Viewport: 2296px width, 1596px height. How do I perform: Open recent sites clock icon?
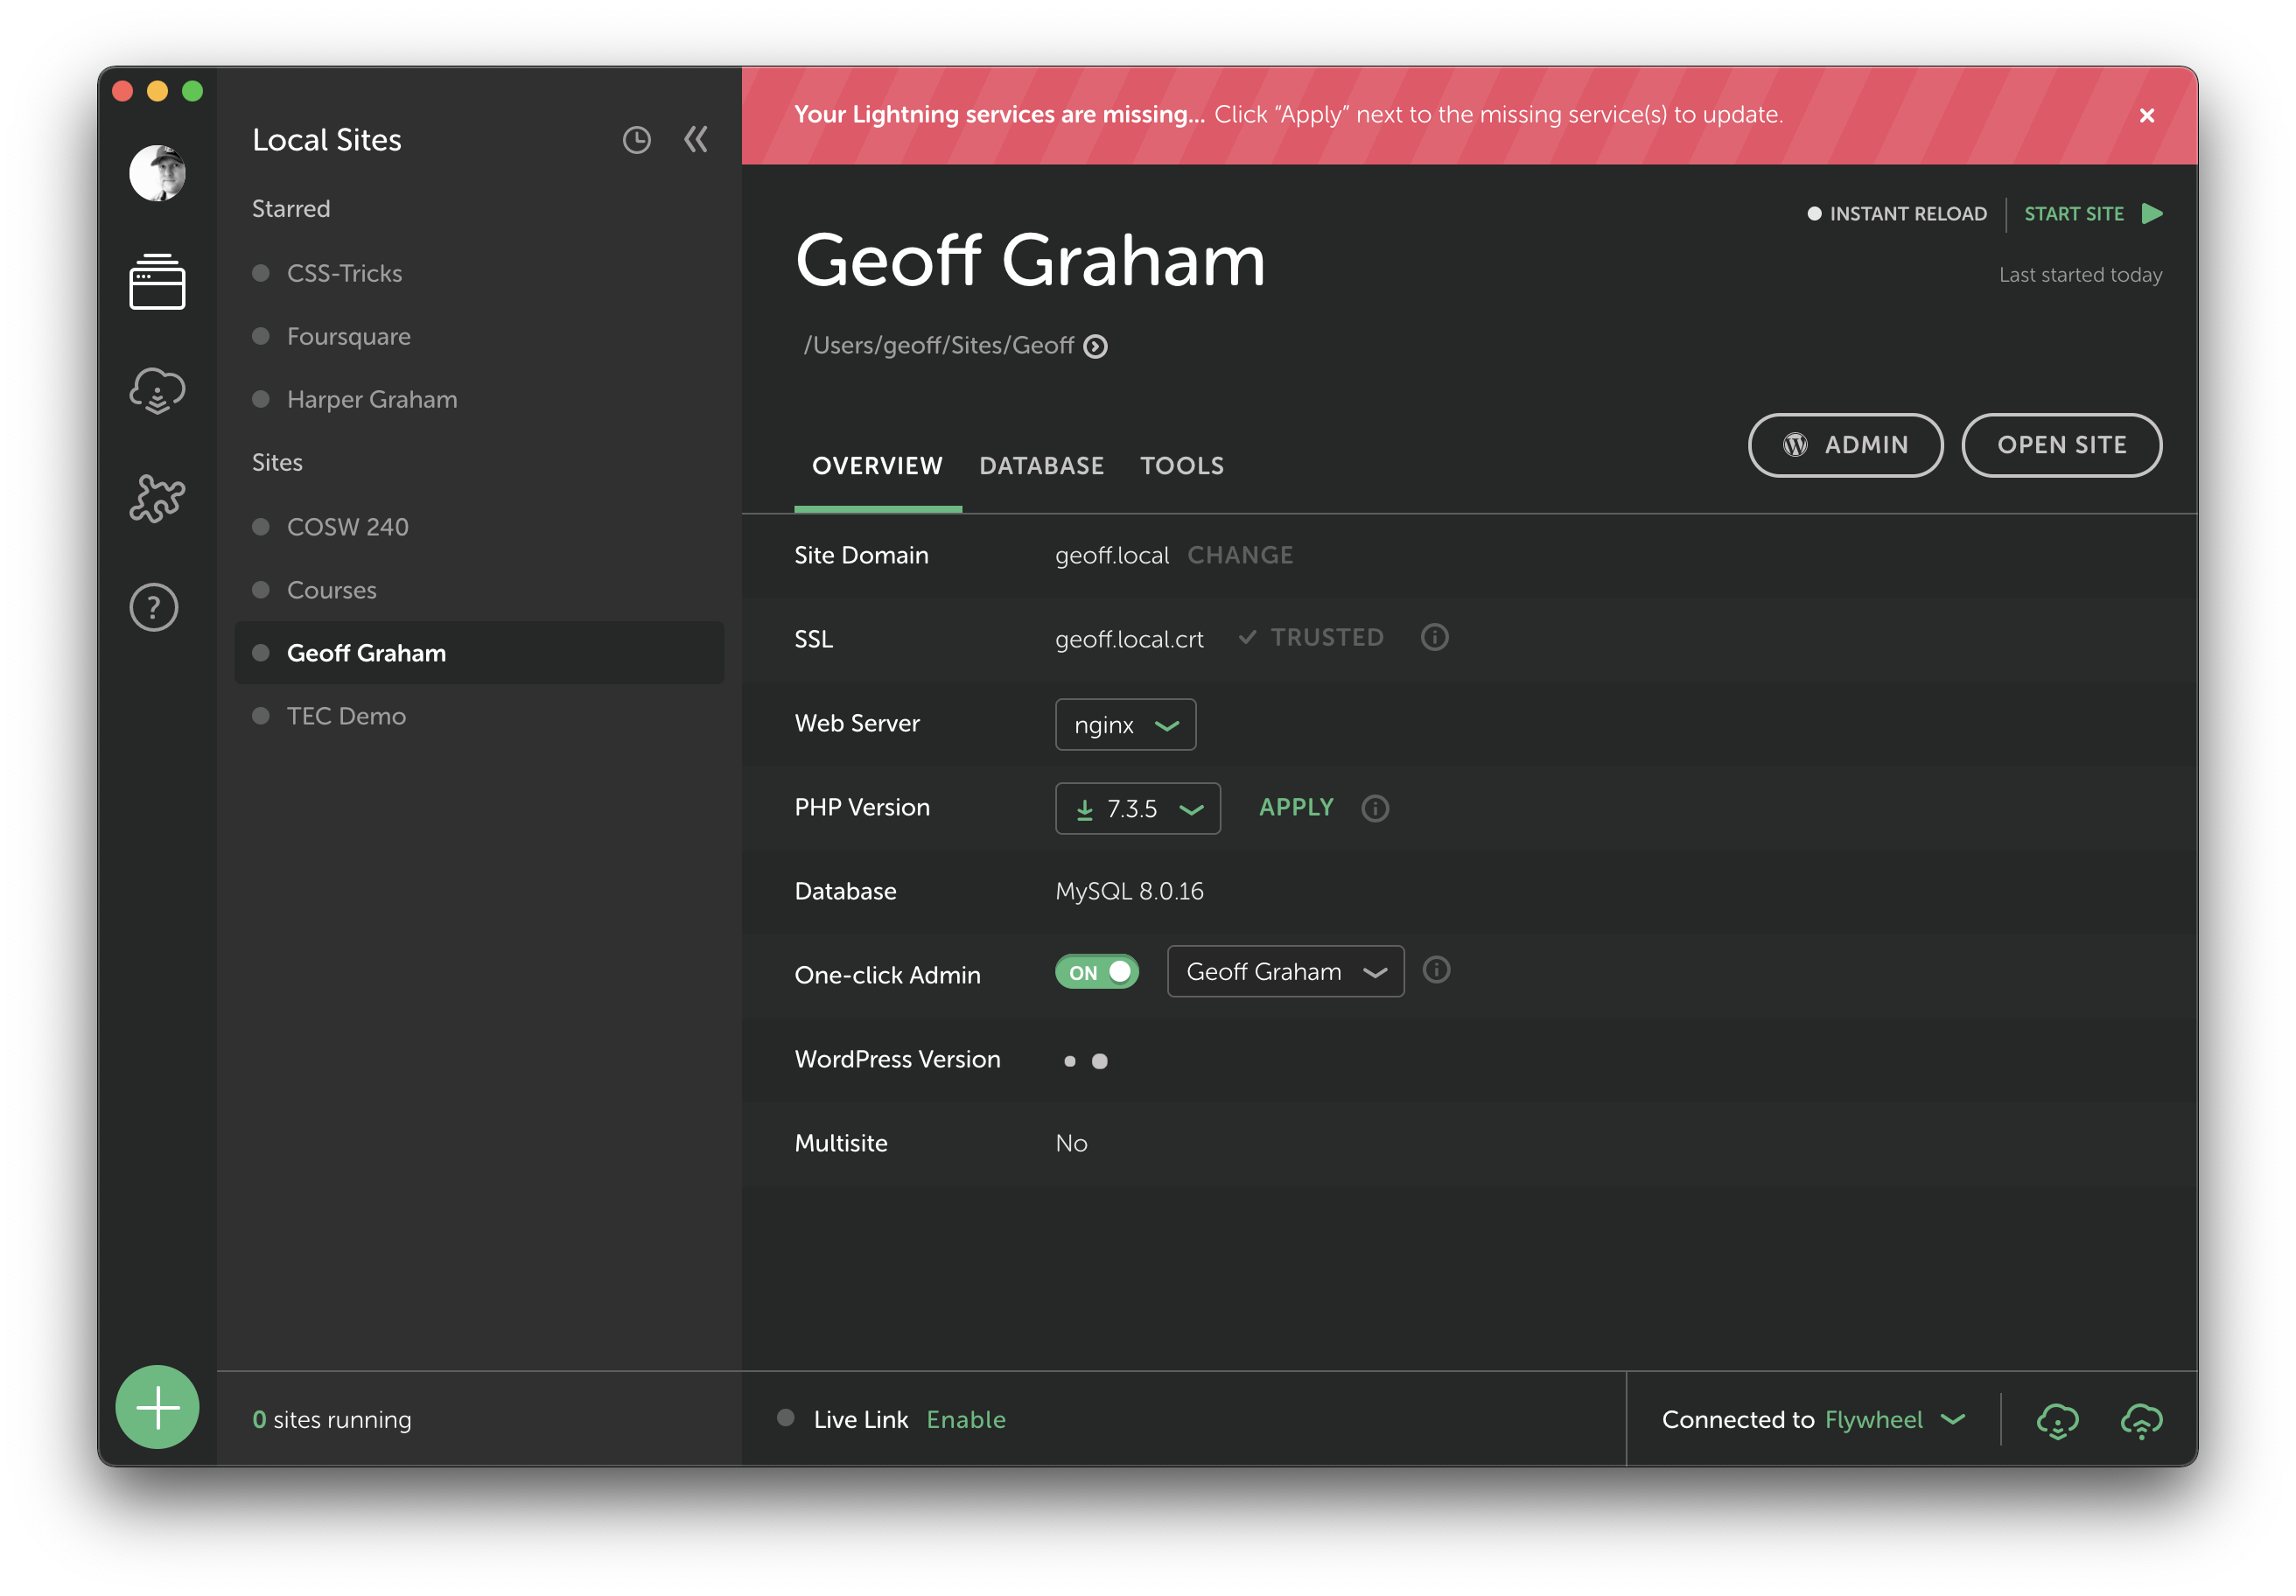click(636, 140)
